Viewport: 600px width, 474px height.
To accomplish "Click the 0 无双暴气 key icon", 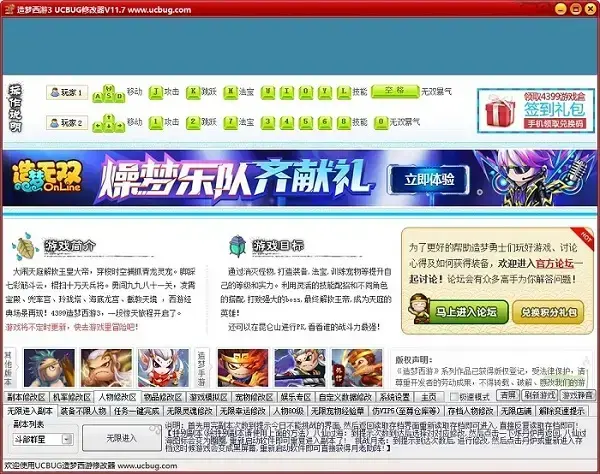I will 381,122.
